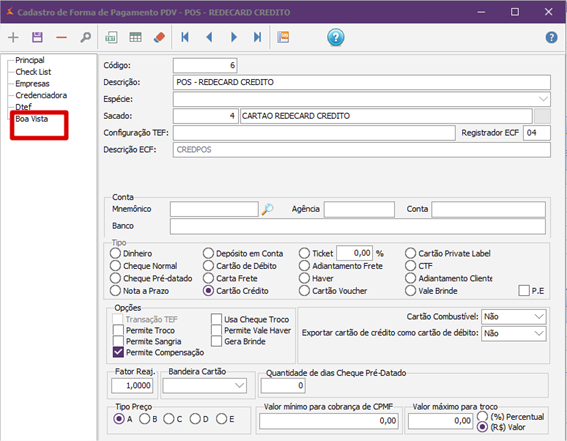This screenshot has width=567, height=441.
Task: Choose tipo preço B radio option
Action: point(144,419)
